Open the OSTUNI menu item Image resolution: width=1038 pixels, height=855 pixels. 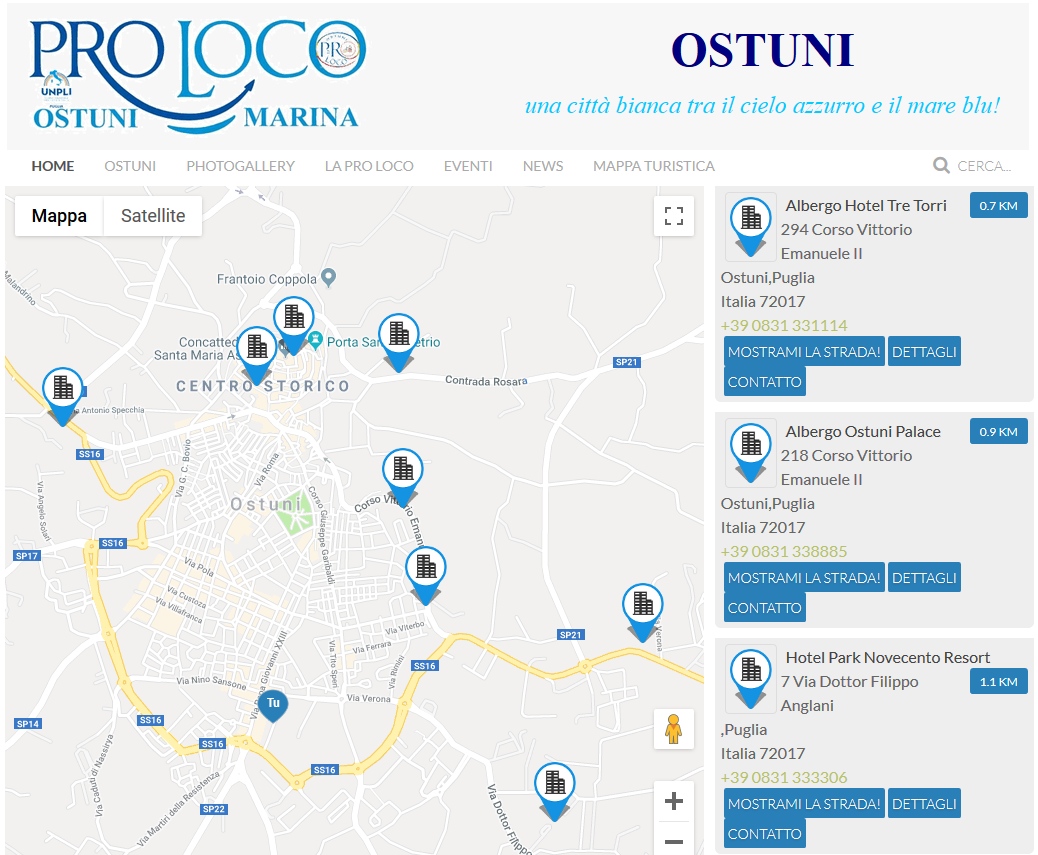(130, 166)
